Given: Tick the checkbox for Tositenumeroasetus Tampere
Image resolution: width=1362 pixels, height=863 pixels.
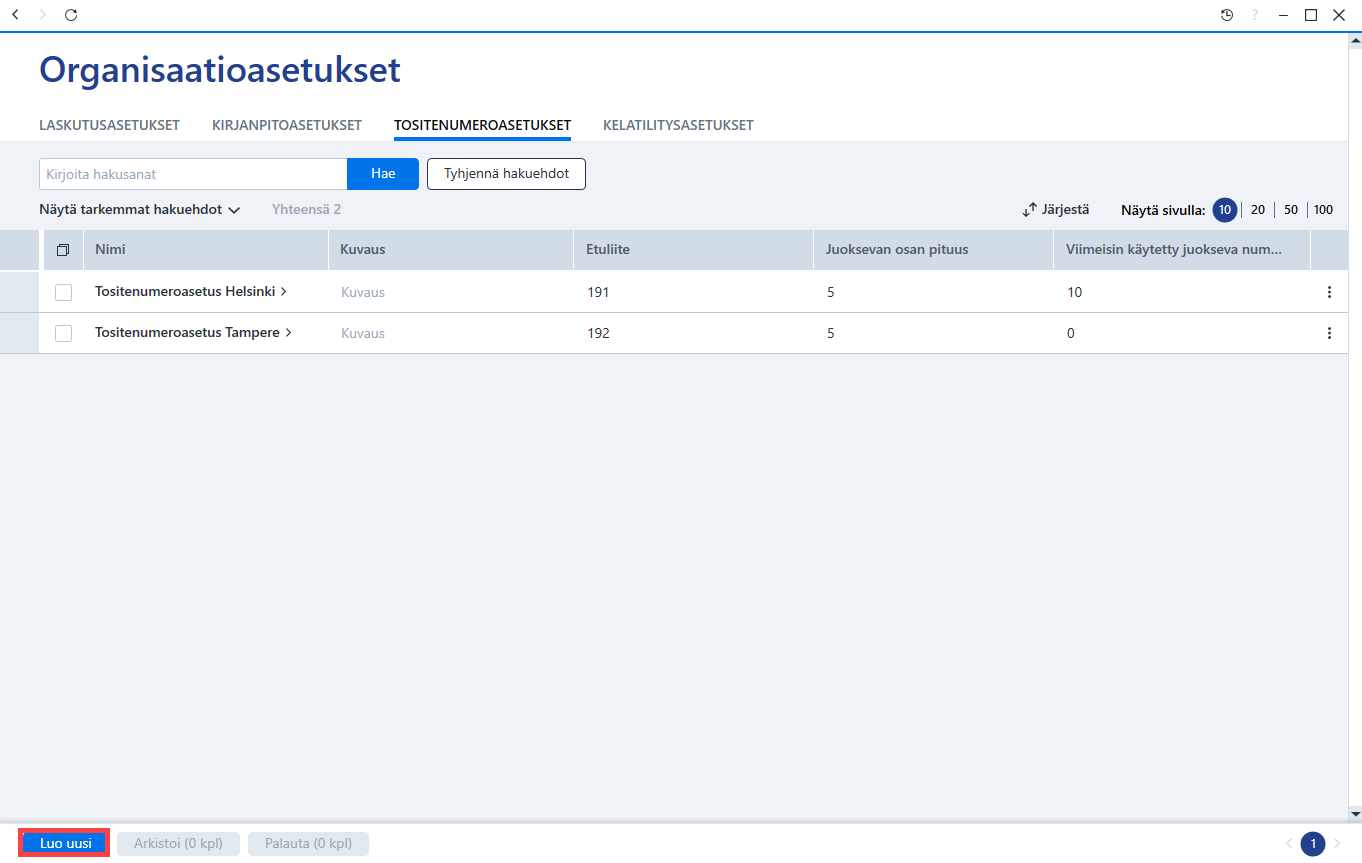Looking at the screenshot, I should click(63, 333).
